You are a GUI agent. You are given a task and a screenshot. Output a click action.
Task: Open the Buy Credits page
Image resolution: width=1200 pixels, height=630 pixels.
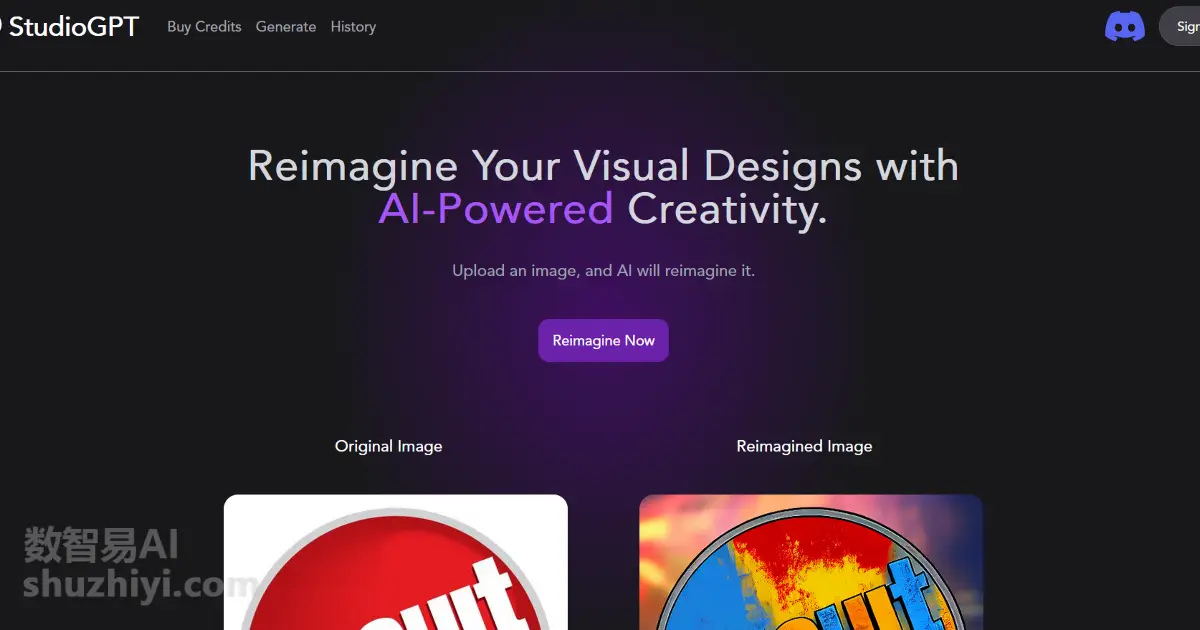(204, 27)
